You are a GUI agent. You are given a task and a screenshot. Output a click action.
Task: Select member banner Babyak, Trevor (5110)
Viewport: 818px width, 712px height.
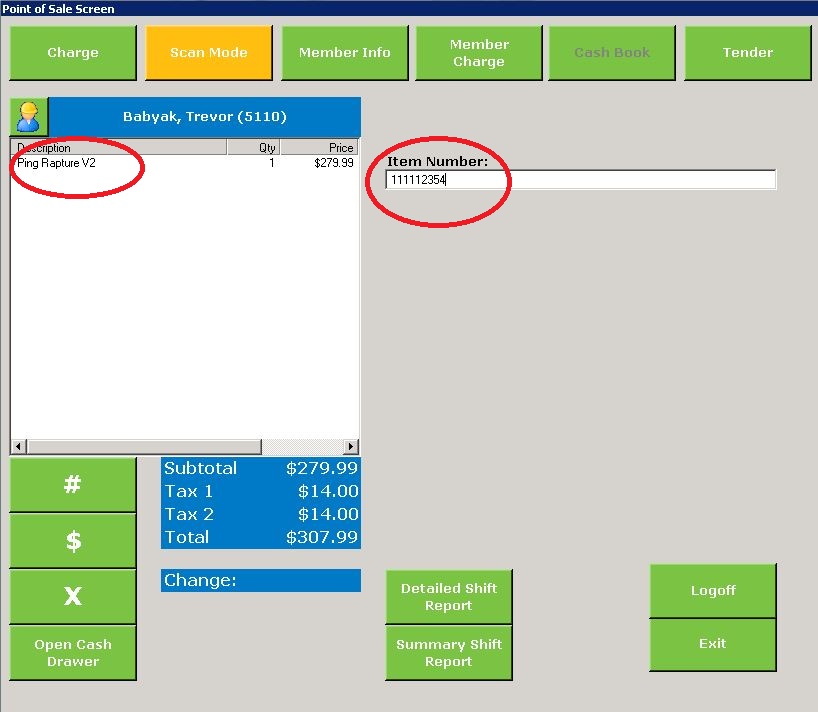[x=204, y=117]
